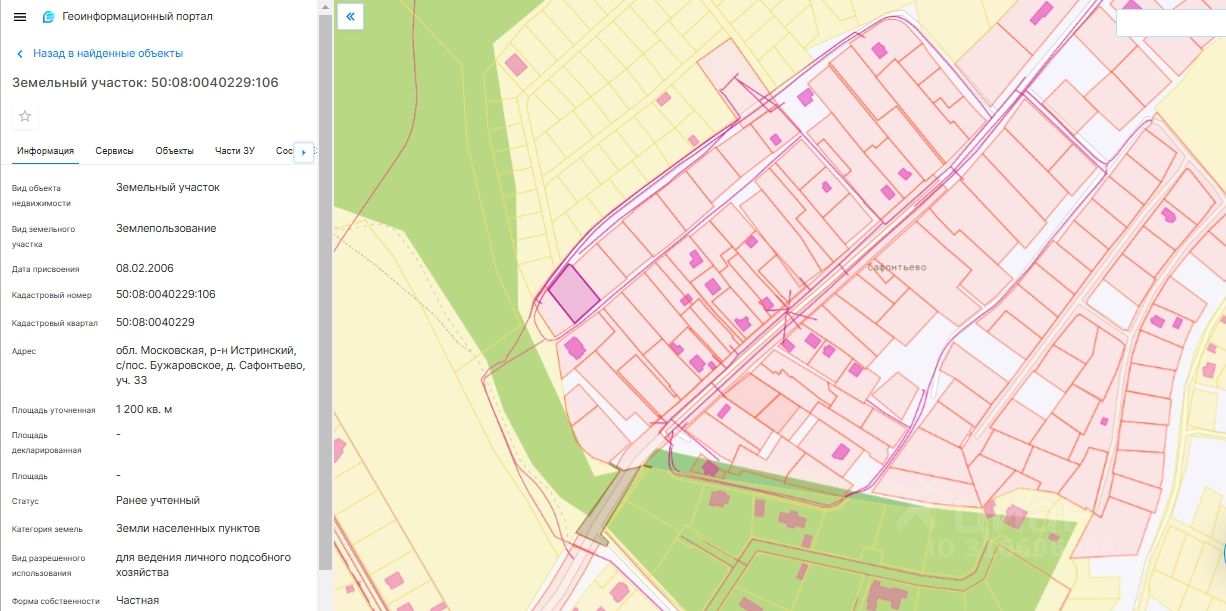The height and width of the screenshot is (611, 1226).
Task: Collapse the side panel with double-chevron button
Action: tap(350, 16)
